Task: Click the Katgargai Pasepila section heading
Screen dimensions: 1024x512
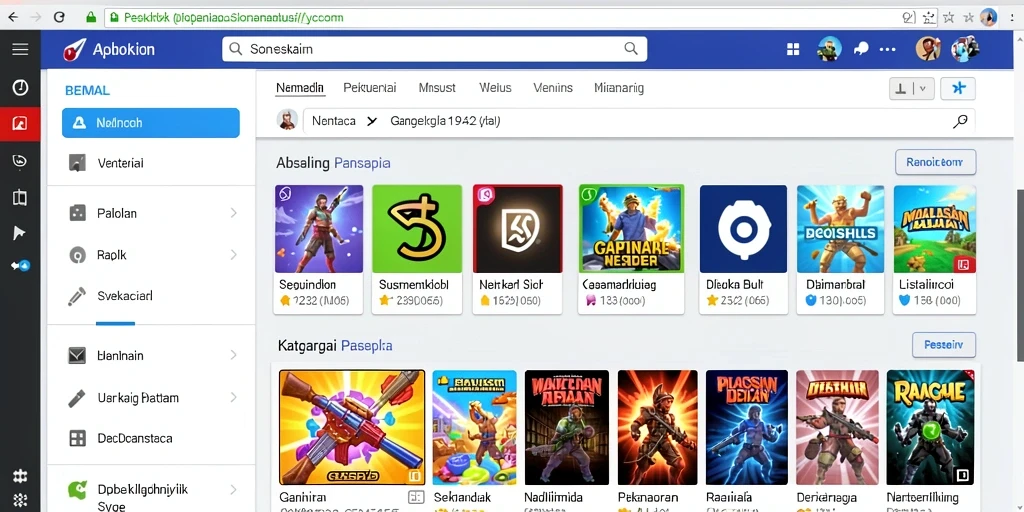Action: click(335, 345)
